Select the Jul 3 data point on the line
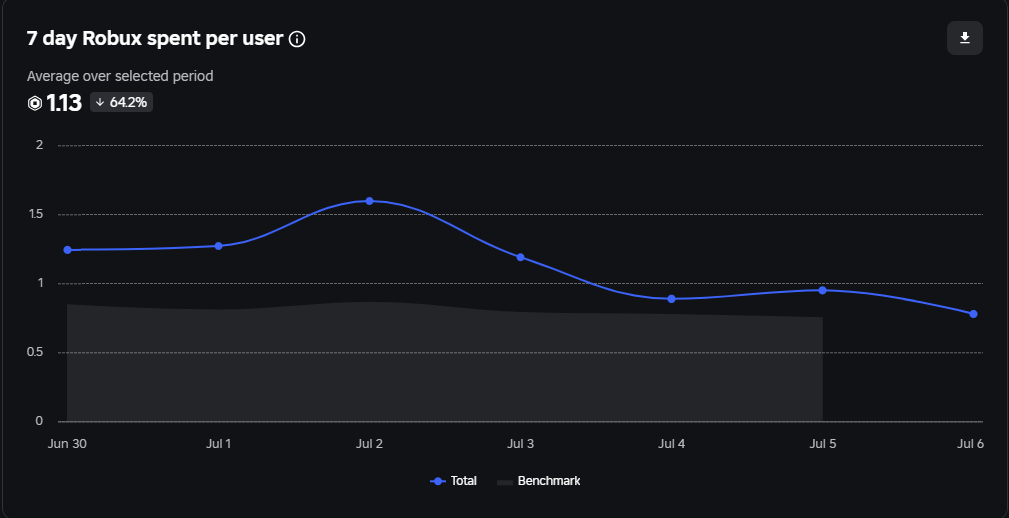Image resolution: width=1009 pixels, height=518 pixels. pyautogui.click(x=520, y=257)
